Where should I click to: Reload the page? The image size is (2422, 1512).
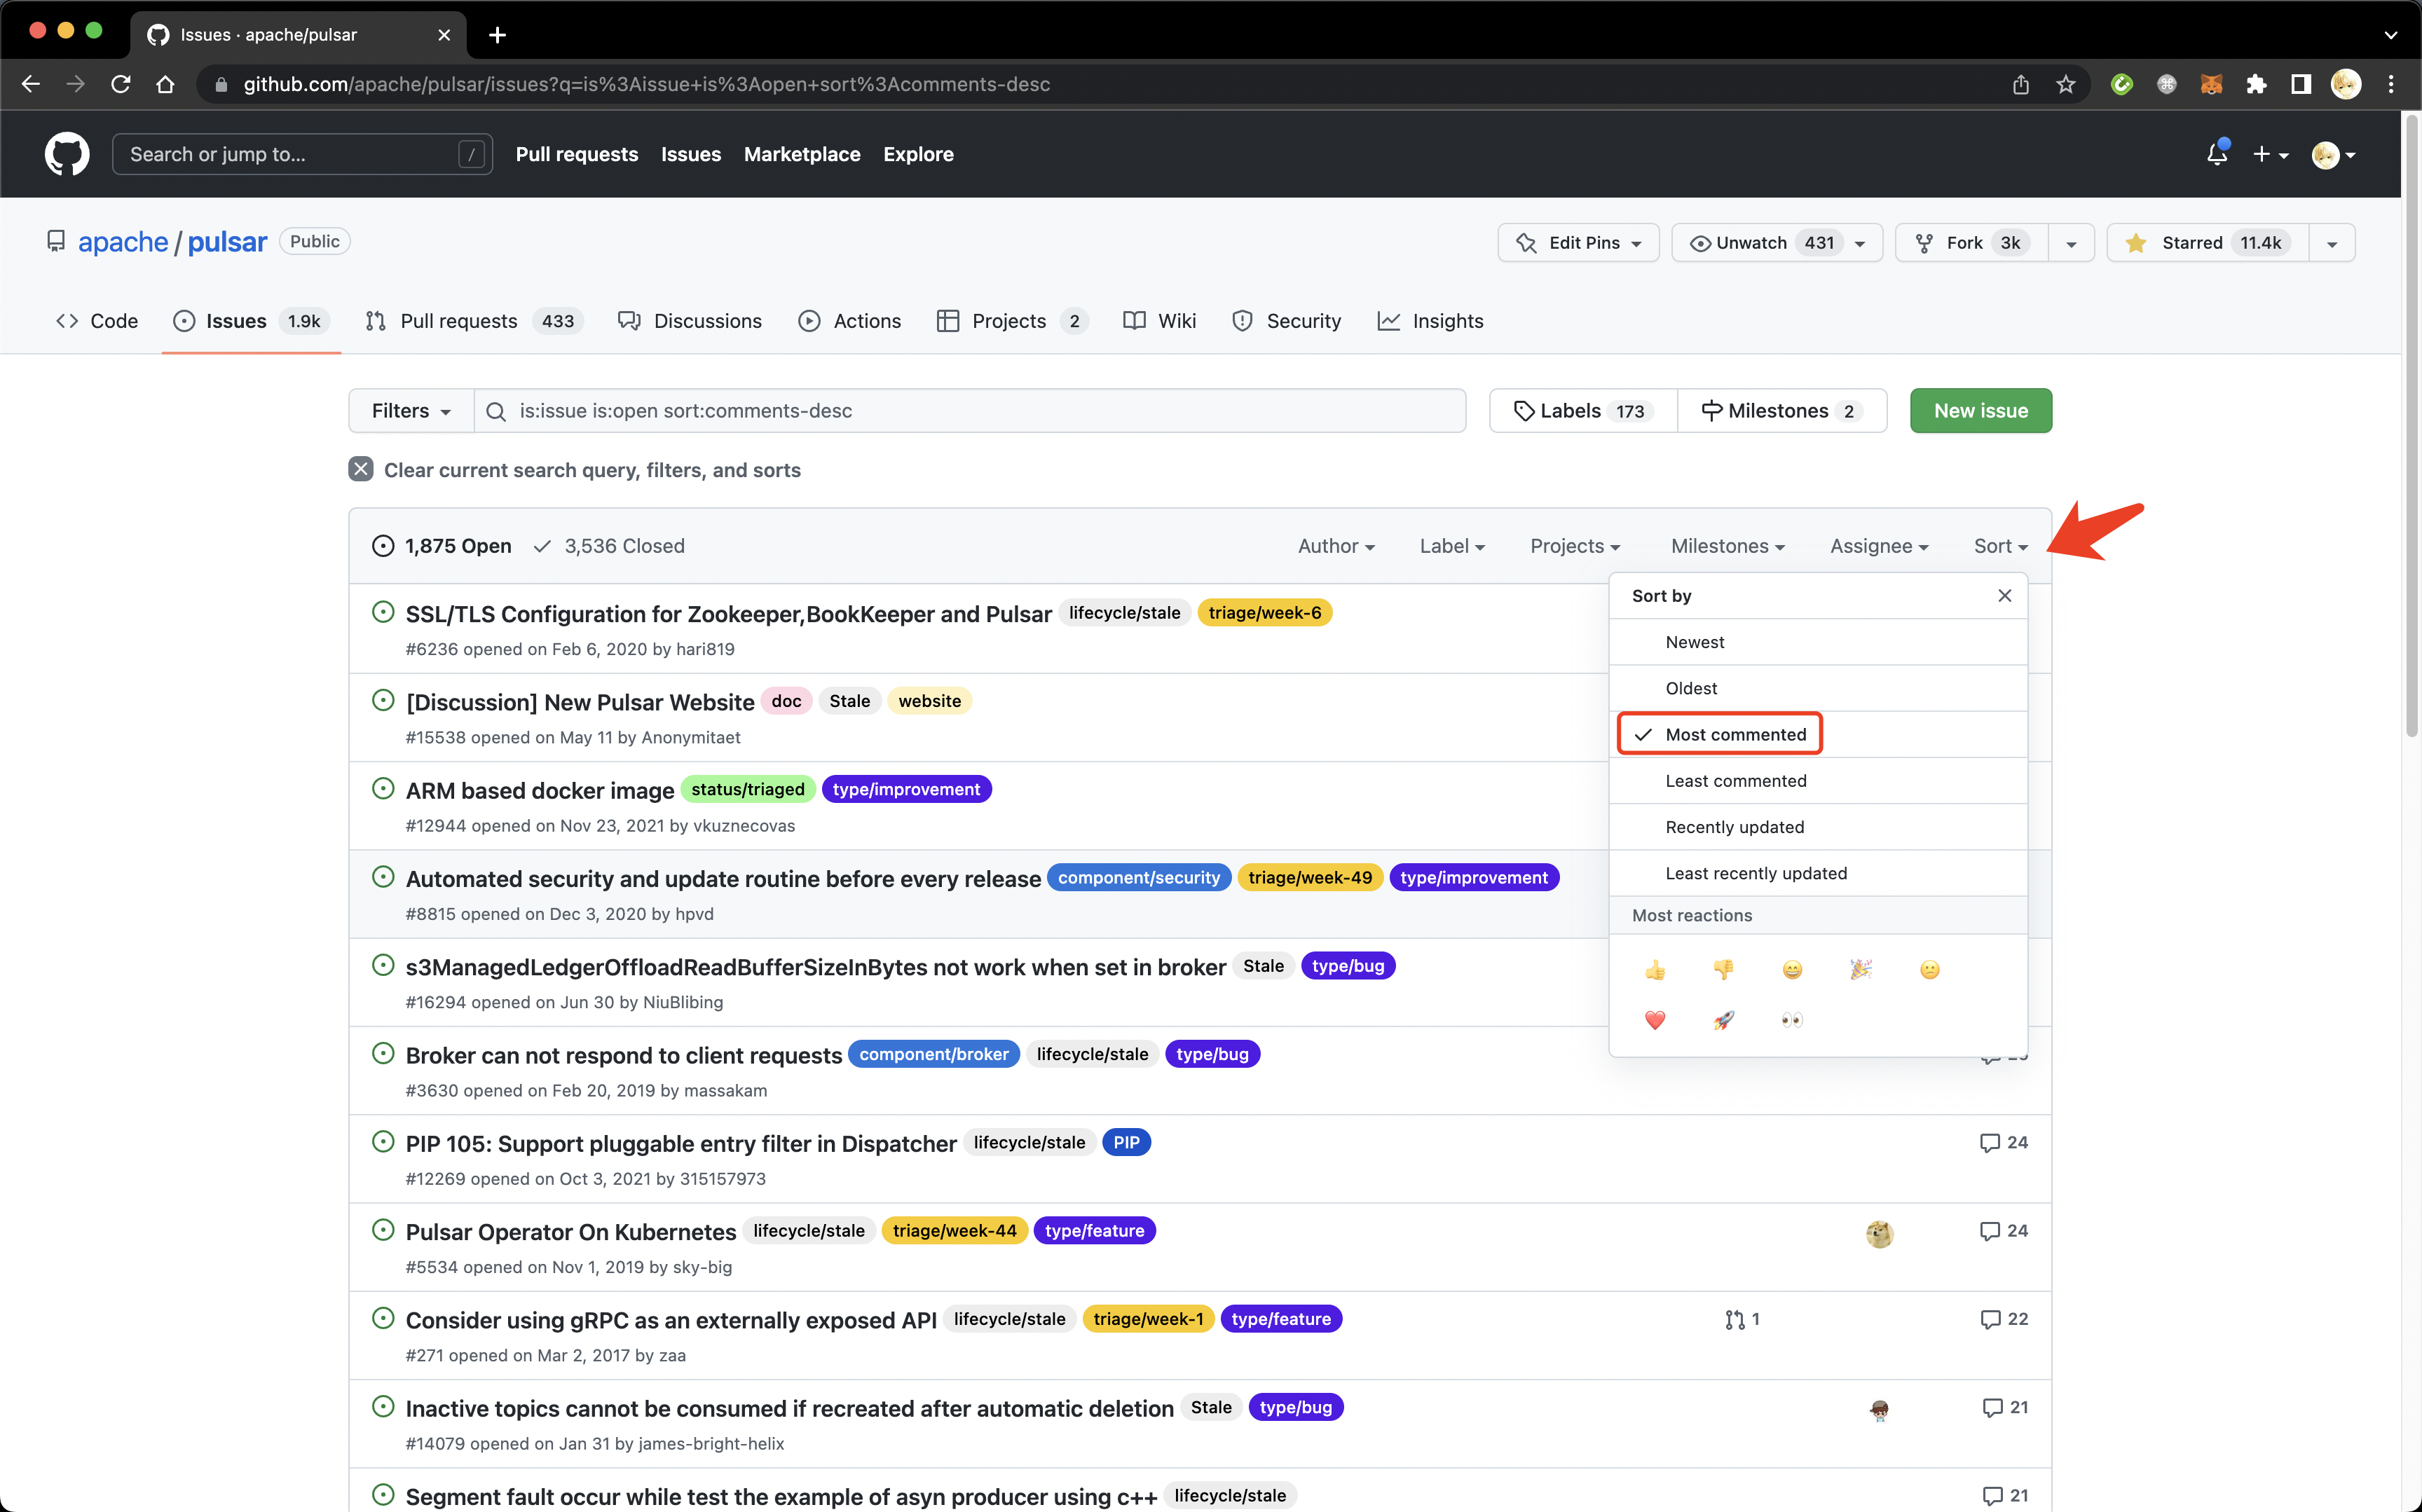pos(120,84)
